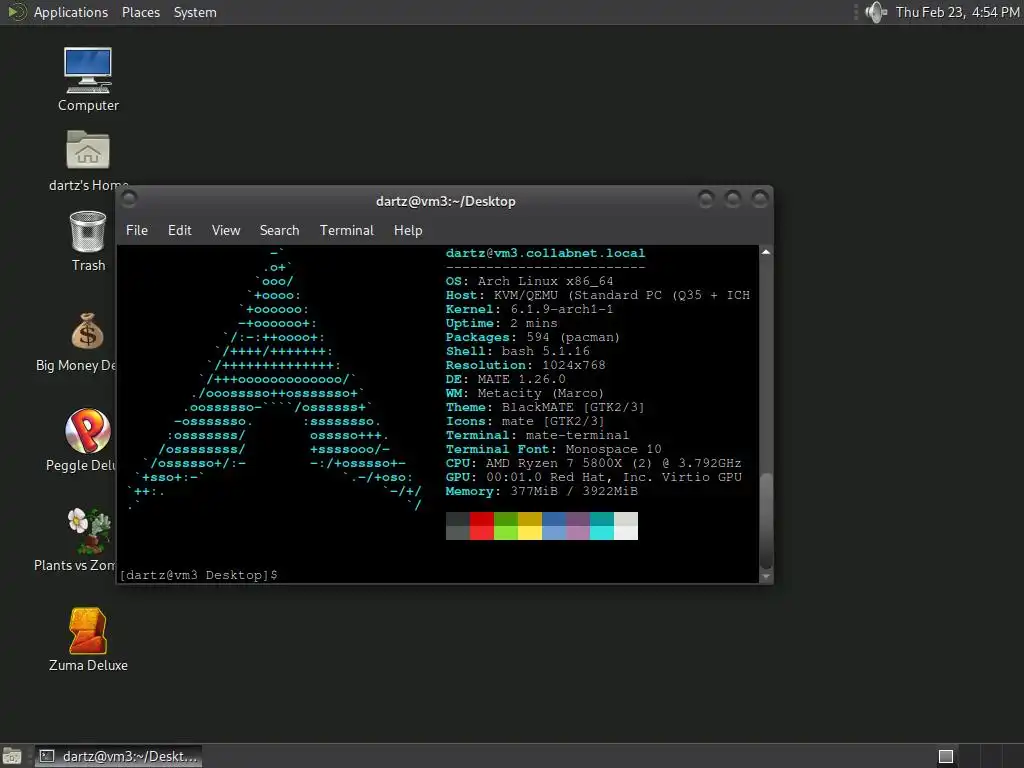Image resolution: width=1024 pixels, height=768 pixels.
Task: Open the Terminal menu in menubar
Action: click(x=347, y=230)
